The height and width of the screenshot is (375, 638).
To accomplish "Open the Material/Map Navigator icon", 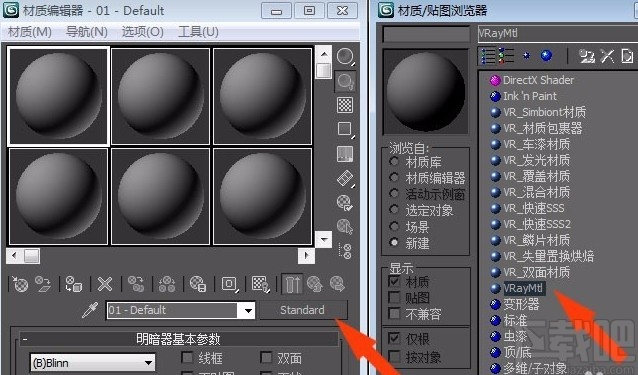I will point(345,251).
